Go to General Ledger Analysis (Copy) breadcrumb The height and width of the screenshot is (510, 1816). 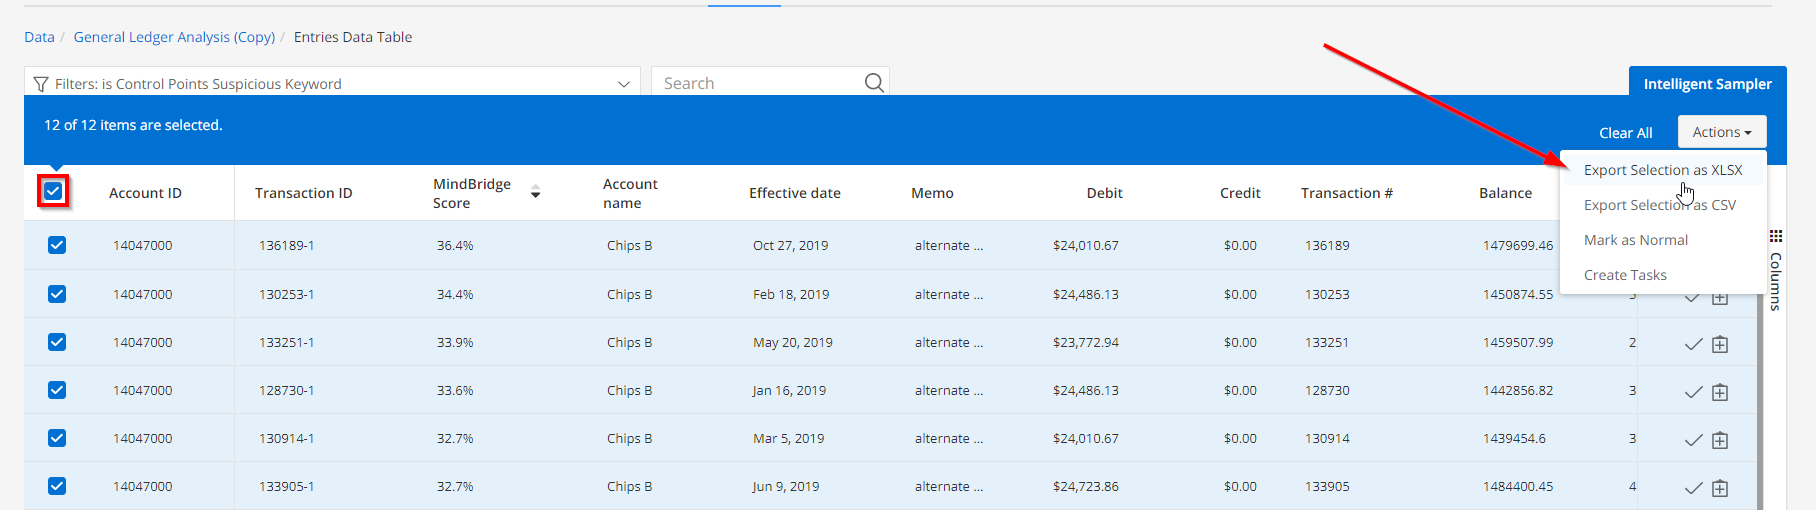click(174, 37)
